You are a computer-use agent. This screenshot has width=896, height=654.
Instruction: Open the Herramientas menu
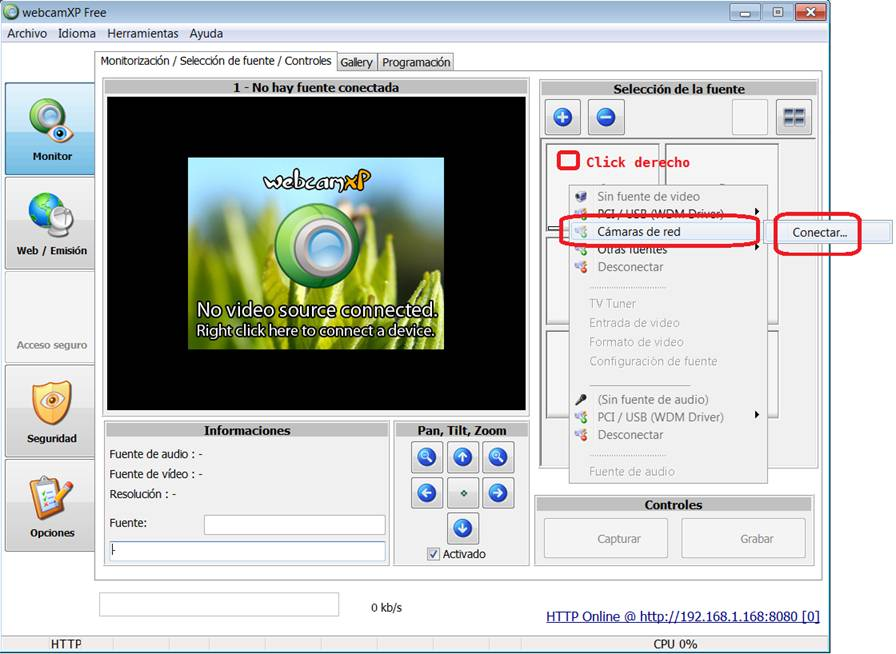[x=143, y=33]
